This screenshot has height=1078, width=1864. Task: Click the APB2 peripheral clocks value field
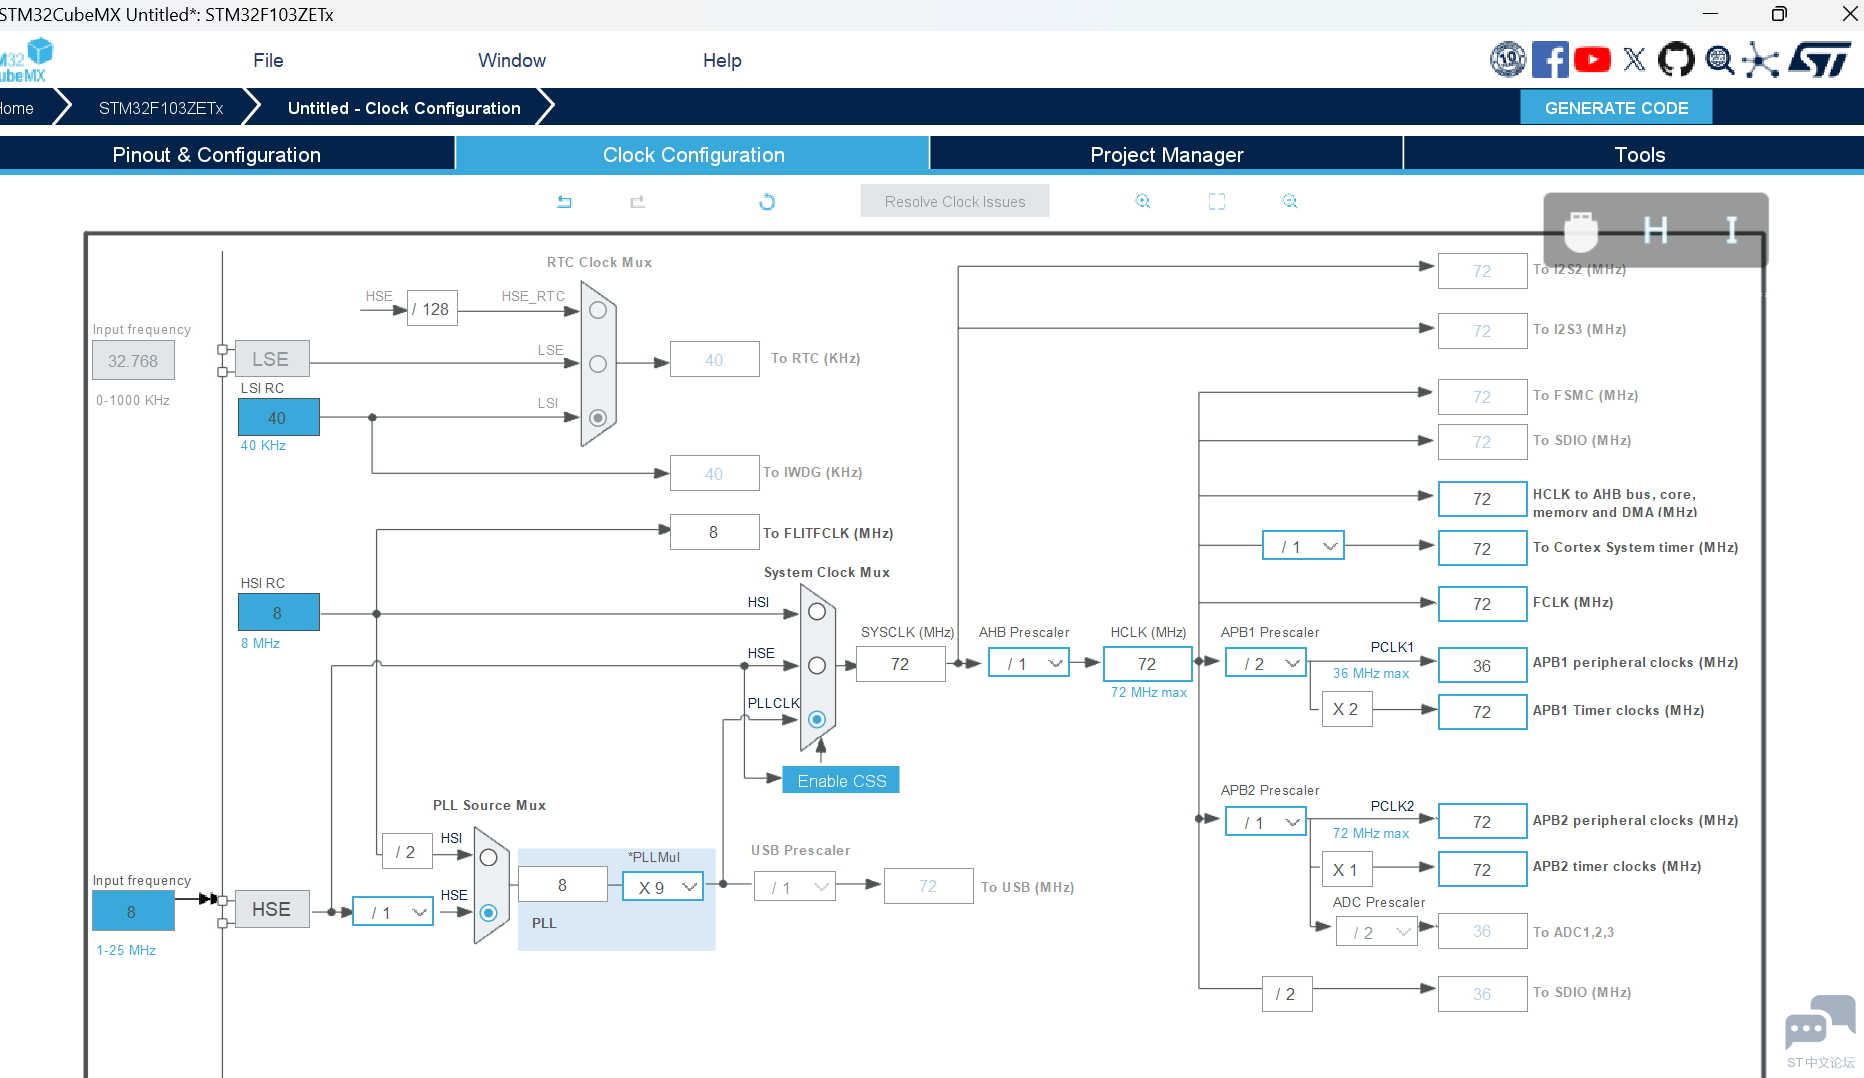click(1482, 822)
